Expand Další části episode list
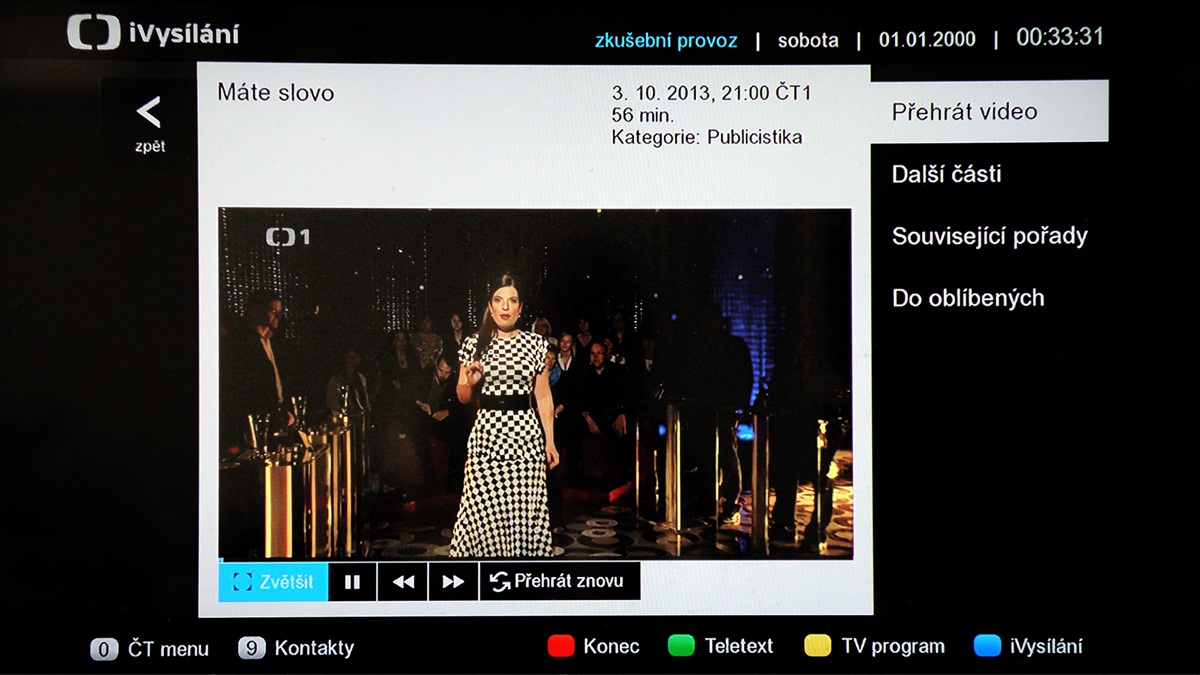The image size is (1200, 675). 946,174
